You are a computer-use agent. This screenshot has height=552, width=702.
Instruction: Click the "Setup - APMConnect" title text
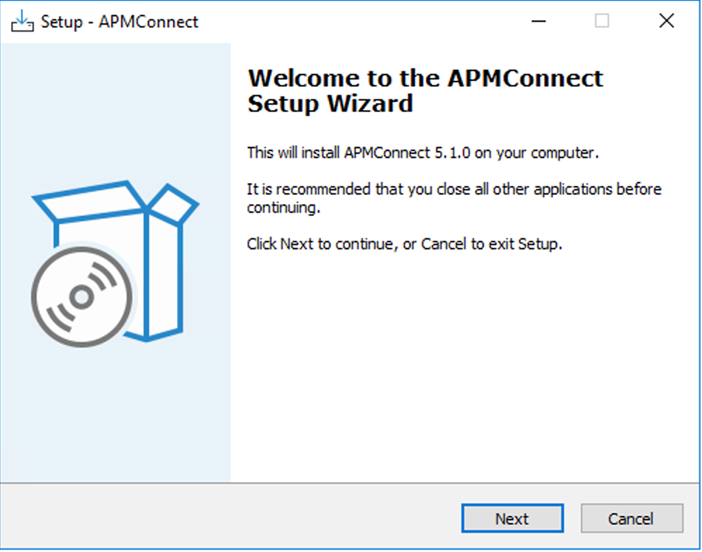click(x=120, y=21)
